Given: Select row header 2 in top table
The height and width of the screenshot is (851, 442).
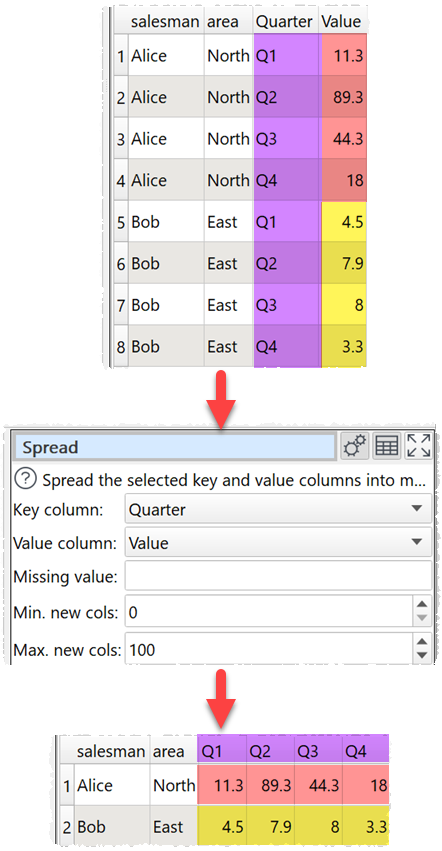Looking at the screenshot, I should coord(121,97).
